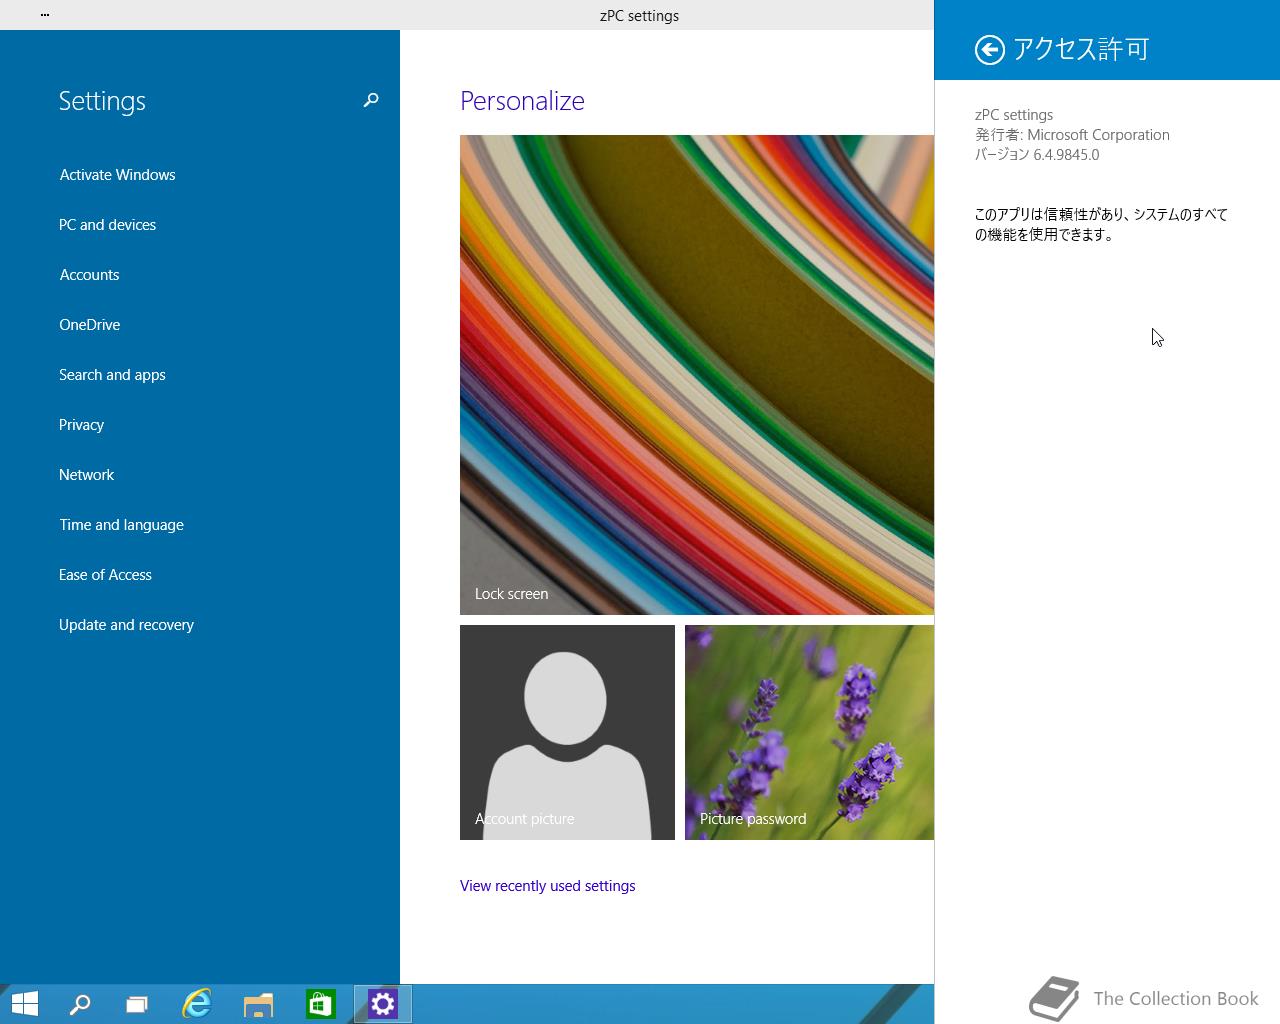The width and height of the screenshot is (1280, 1024).
Task: Click the アクセス許可 panel title
Action: 1081,49
